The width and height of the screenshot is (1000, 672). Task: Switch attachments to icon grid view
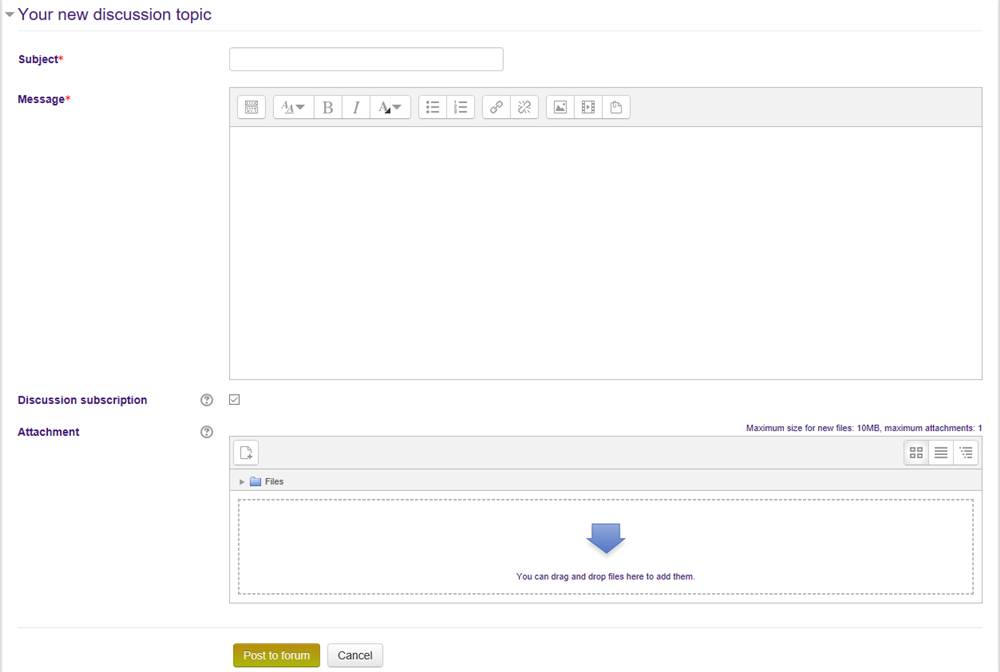(x=916, y=453)
